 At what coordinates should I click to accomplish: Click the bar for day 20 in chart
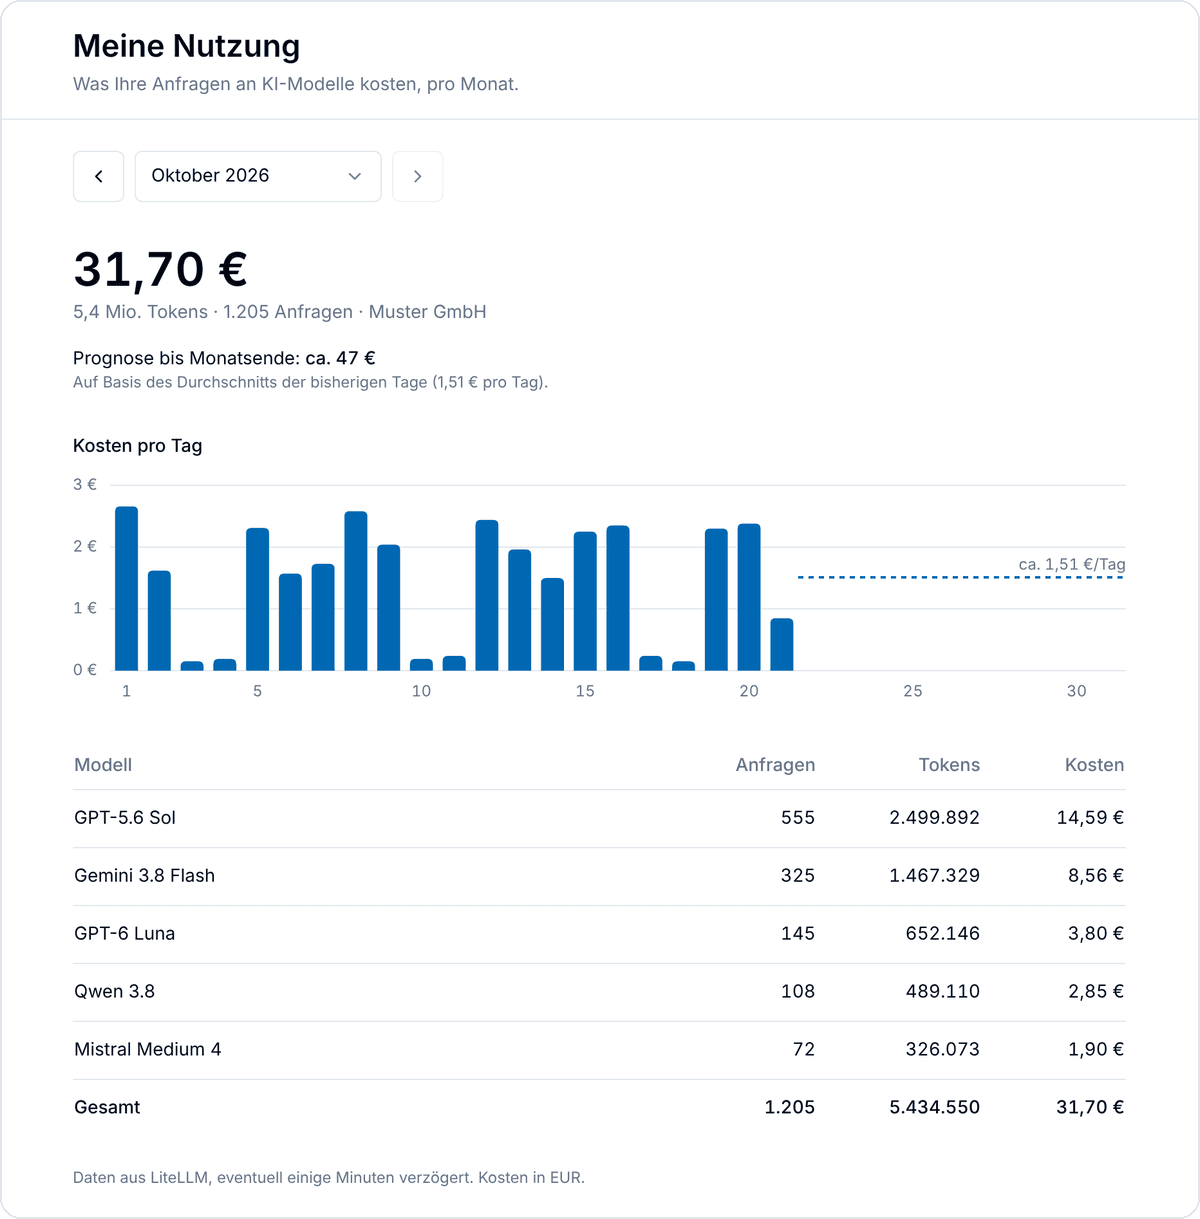tap(749, 597)
